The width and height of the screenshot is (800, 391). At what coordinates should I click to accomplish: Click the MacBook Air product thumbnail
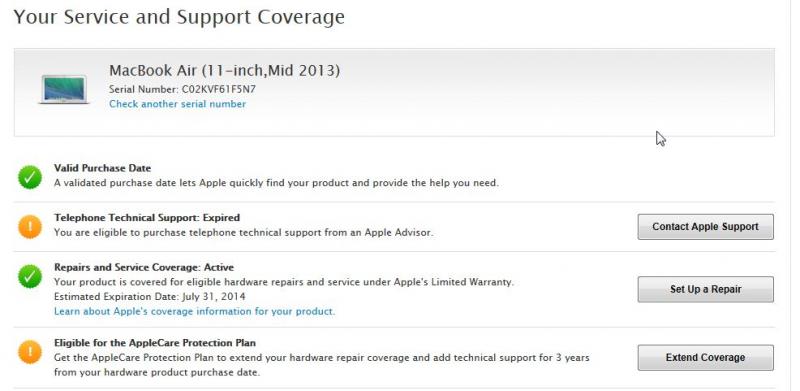point(64,90)
